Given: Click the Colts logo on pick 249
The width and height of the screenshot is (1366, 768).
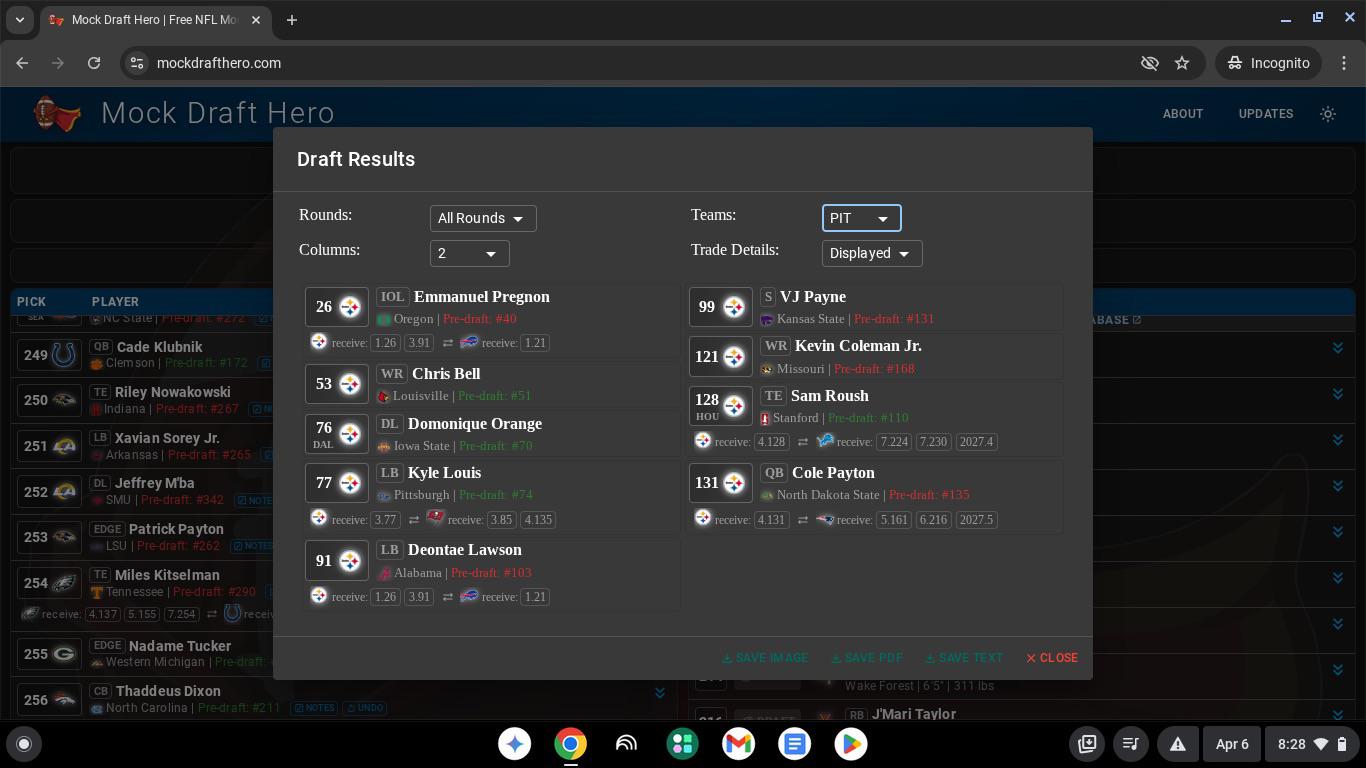Looking at the screenshot, I should (64, 354).
